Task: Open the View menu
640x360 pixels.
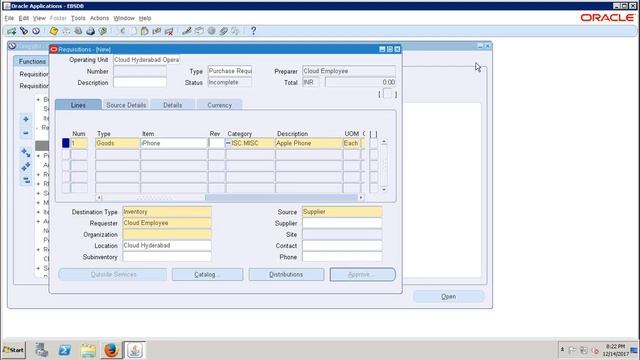Action: coord(39,18)
